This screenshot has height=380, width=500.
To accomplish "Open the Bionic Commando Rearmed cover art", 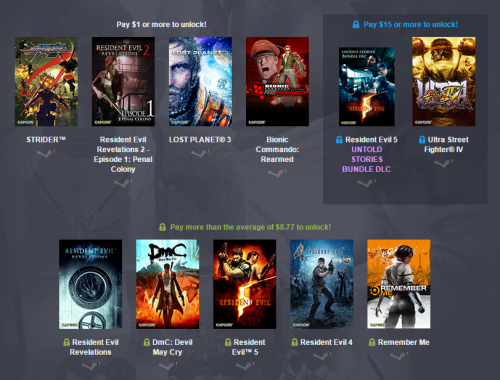I will pyautogui.click(x=277, y=82).
